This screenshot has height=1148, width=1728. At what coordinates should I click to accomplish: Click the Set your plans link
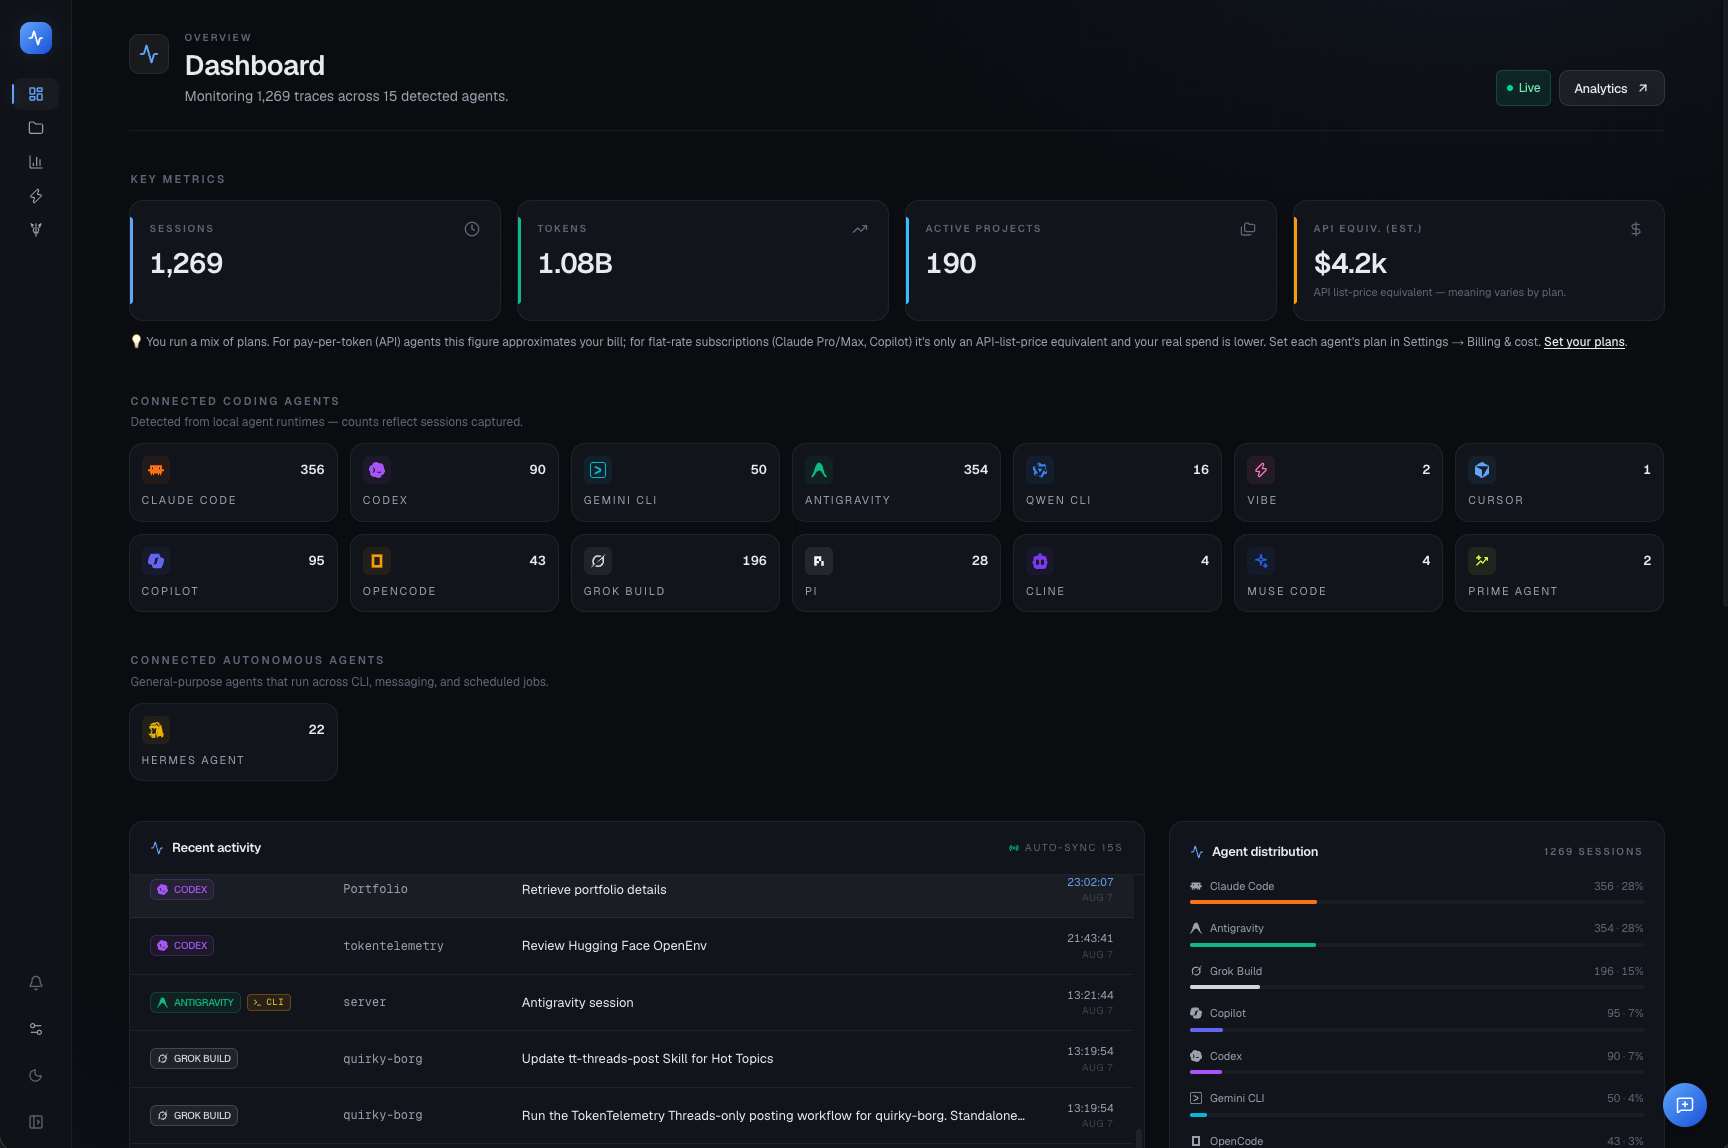pyautogui.click(x=1584, y=342)
